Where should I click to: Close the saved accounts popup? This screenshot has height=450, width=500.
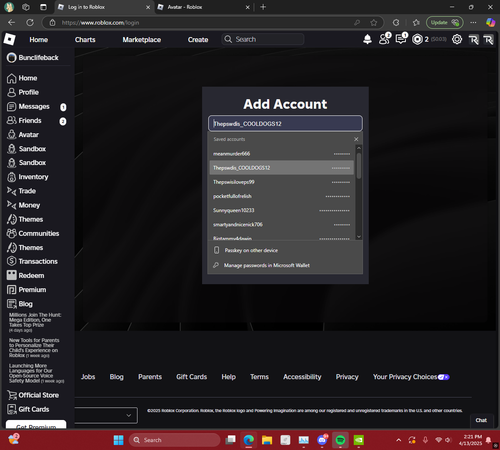pos(356,139)
